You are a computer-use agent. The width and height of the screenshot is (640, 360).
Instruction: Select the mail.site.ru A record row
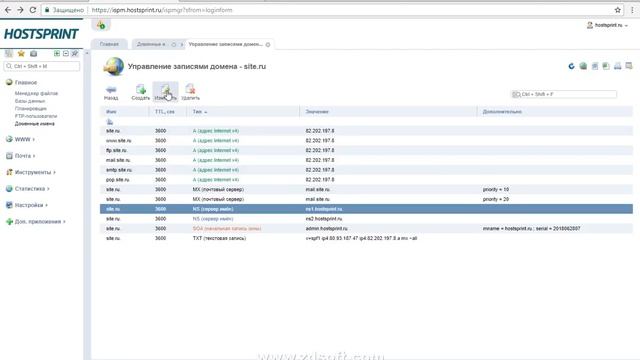click(x=366, y=160)
